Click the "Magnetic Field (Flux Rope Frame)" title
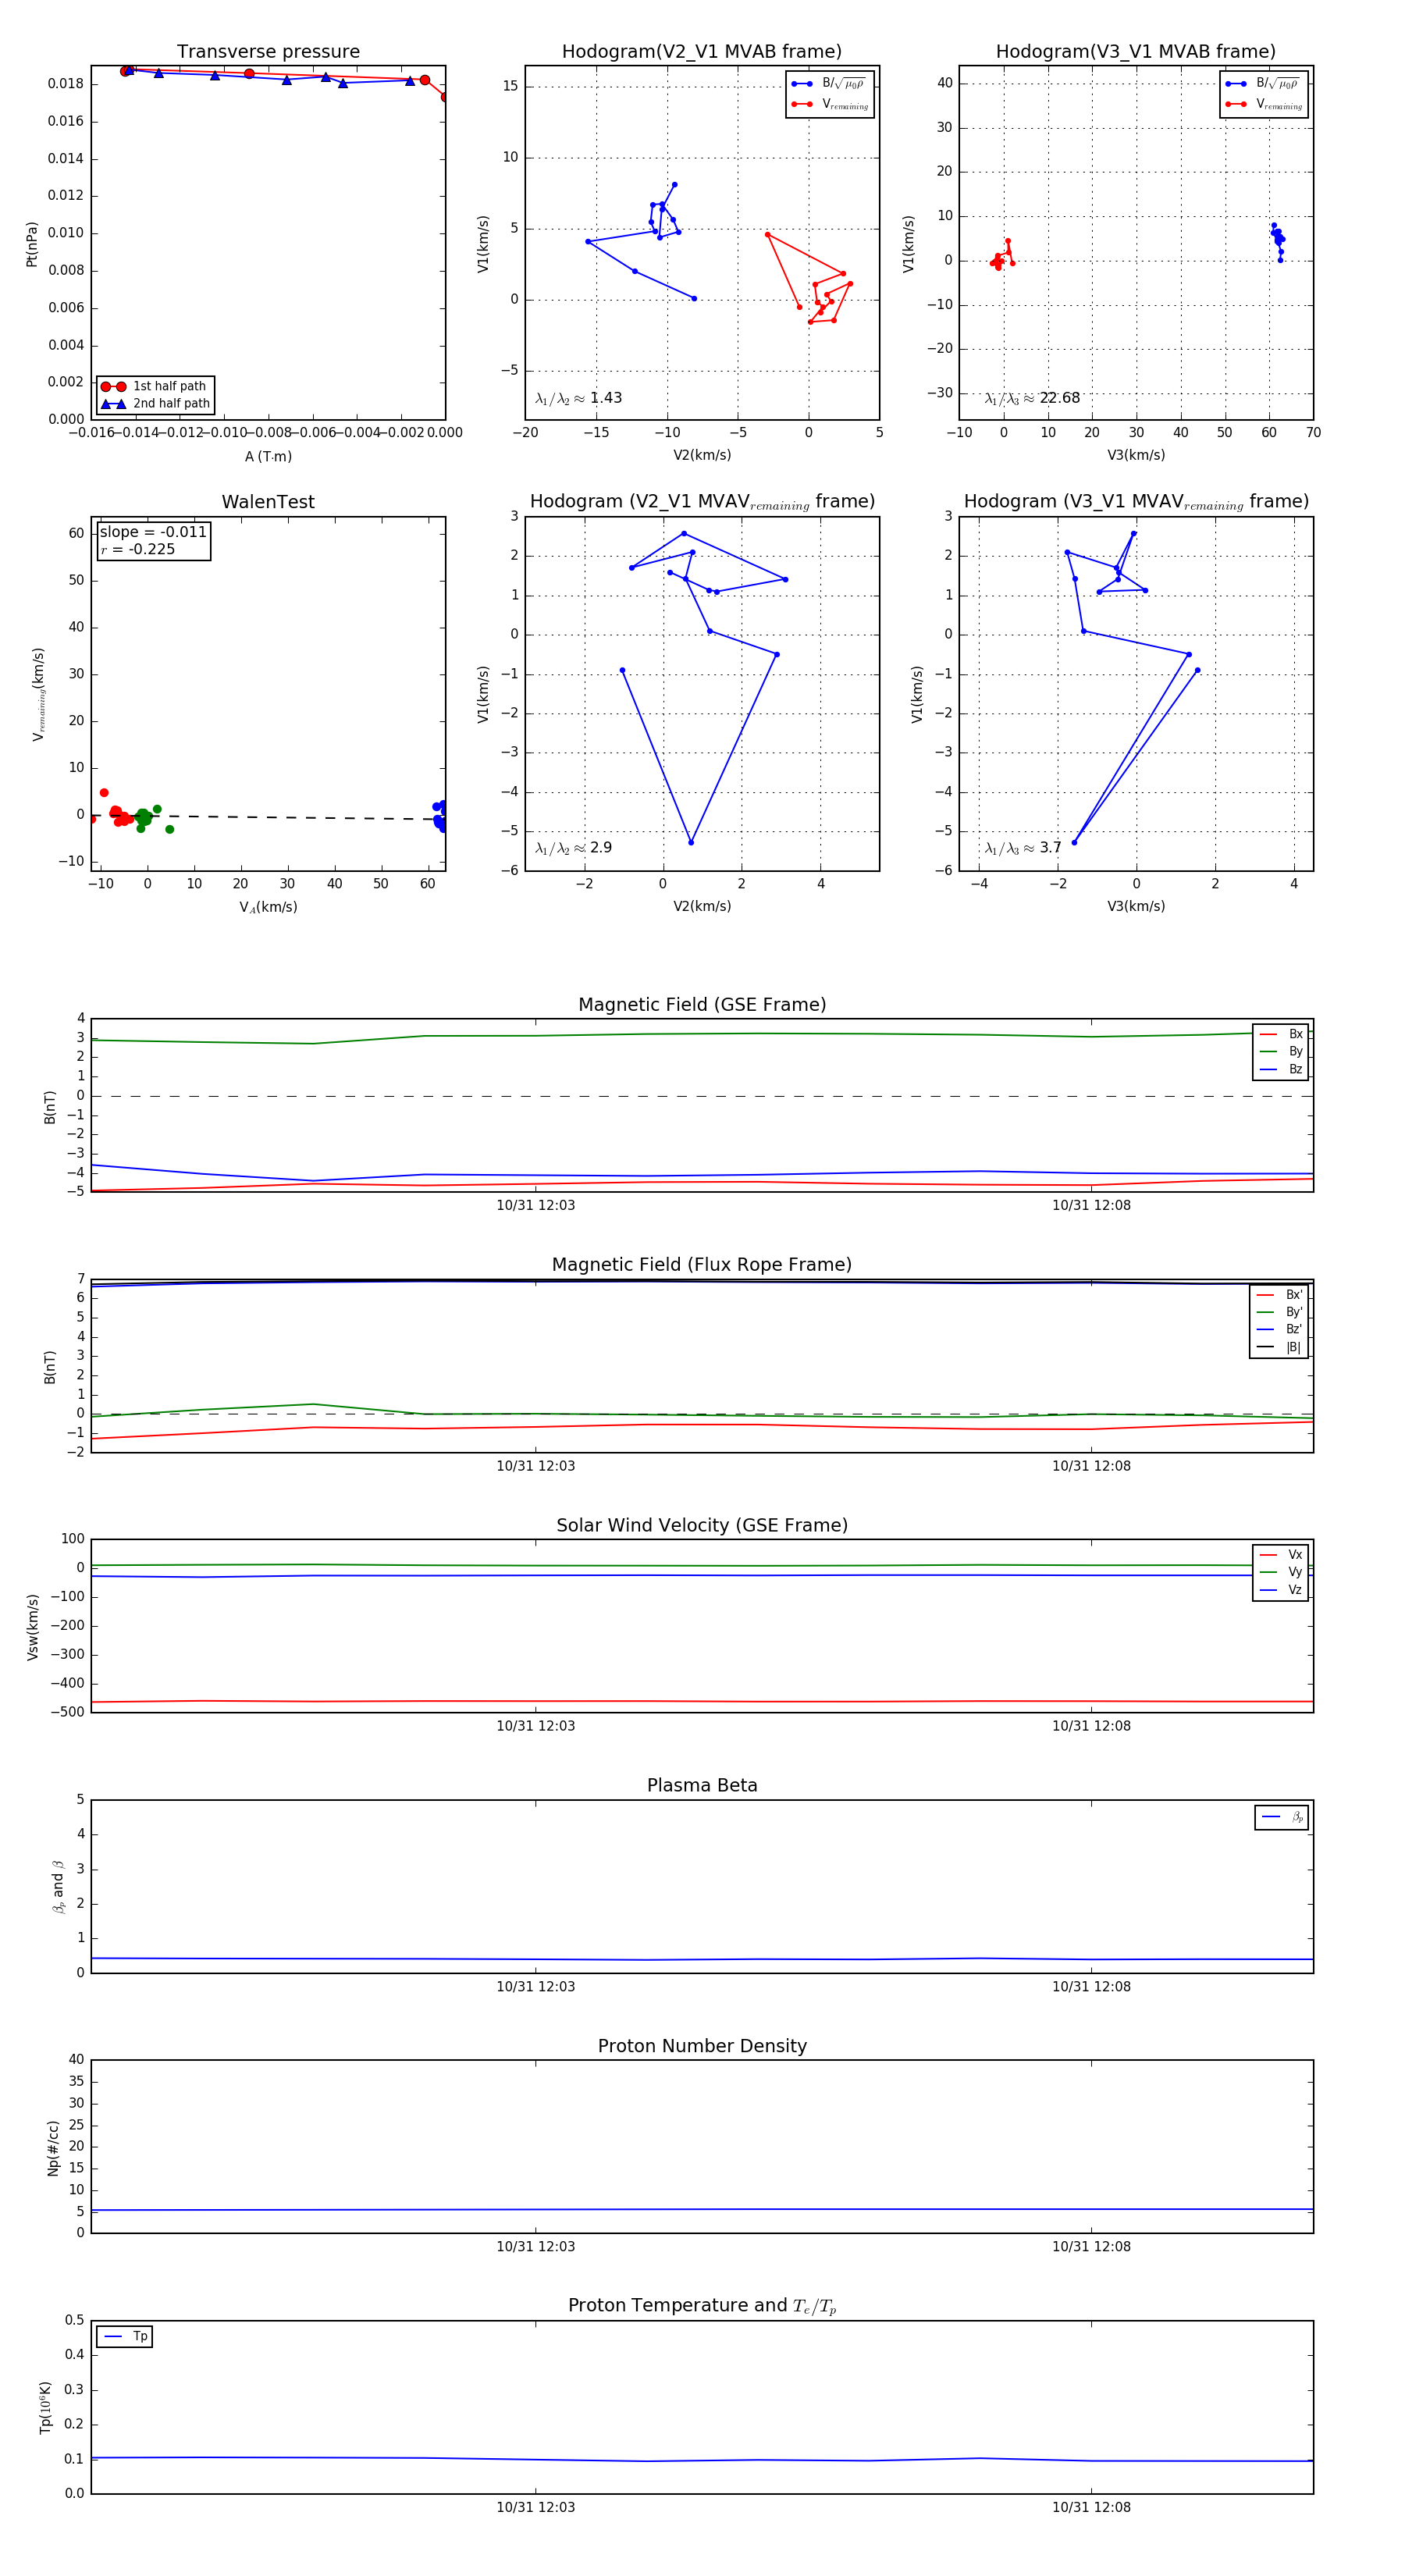1405x2576 pixels. tap(702, 1265)
